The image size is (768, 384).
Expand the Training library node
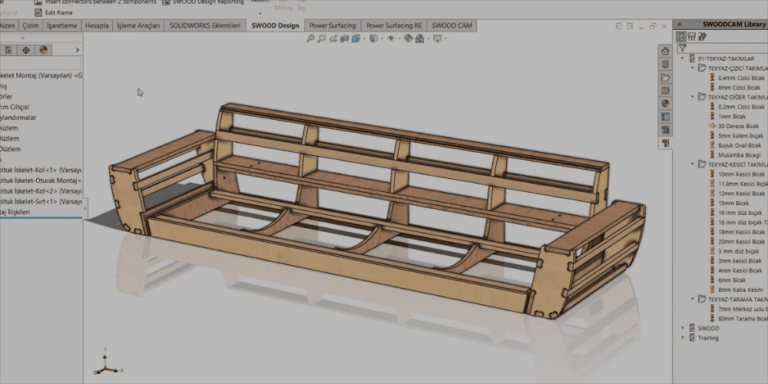(x=683, y=338)
